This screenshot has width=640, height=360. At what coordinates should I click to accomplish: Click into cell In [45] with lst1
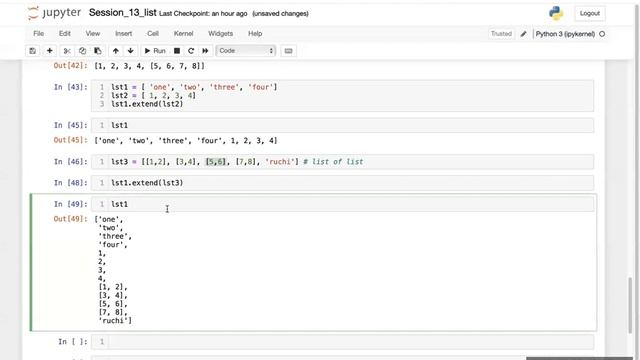[342, 125]
